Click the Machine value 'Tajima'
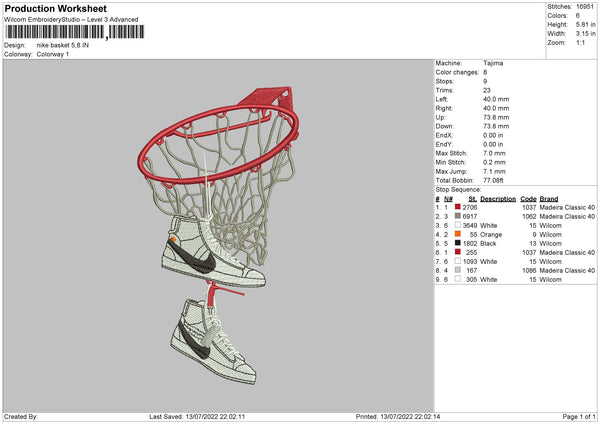 [493, 63]
